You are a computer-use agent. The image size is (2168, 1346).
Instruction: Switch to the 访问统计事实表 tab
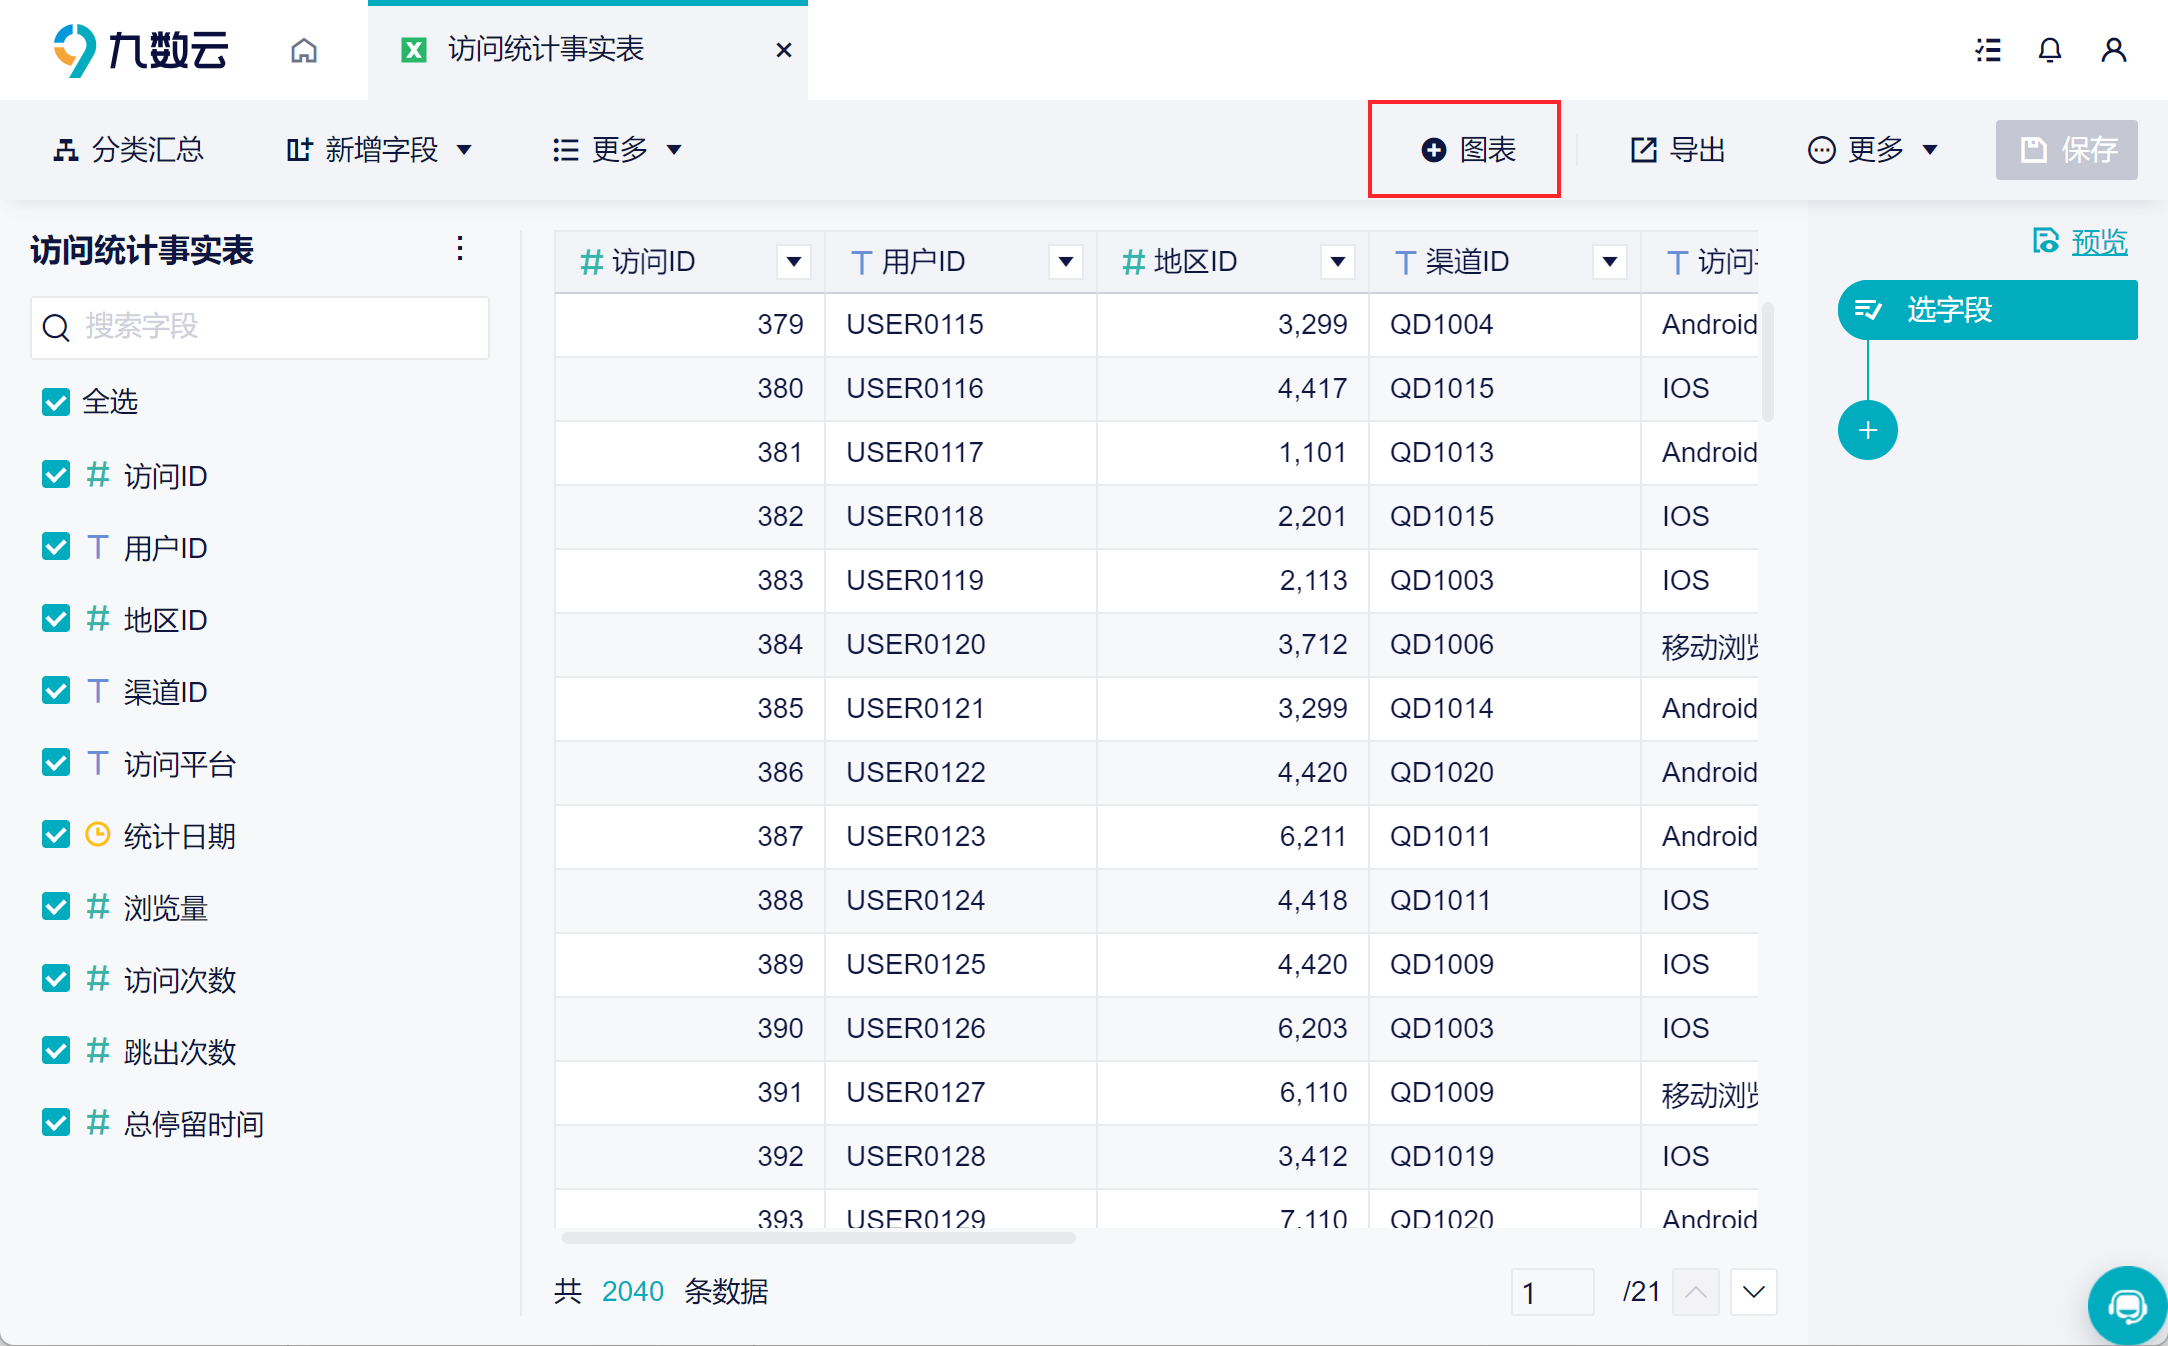coord(546,50)
